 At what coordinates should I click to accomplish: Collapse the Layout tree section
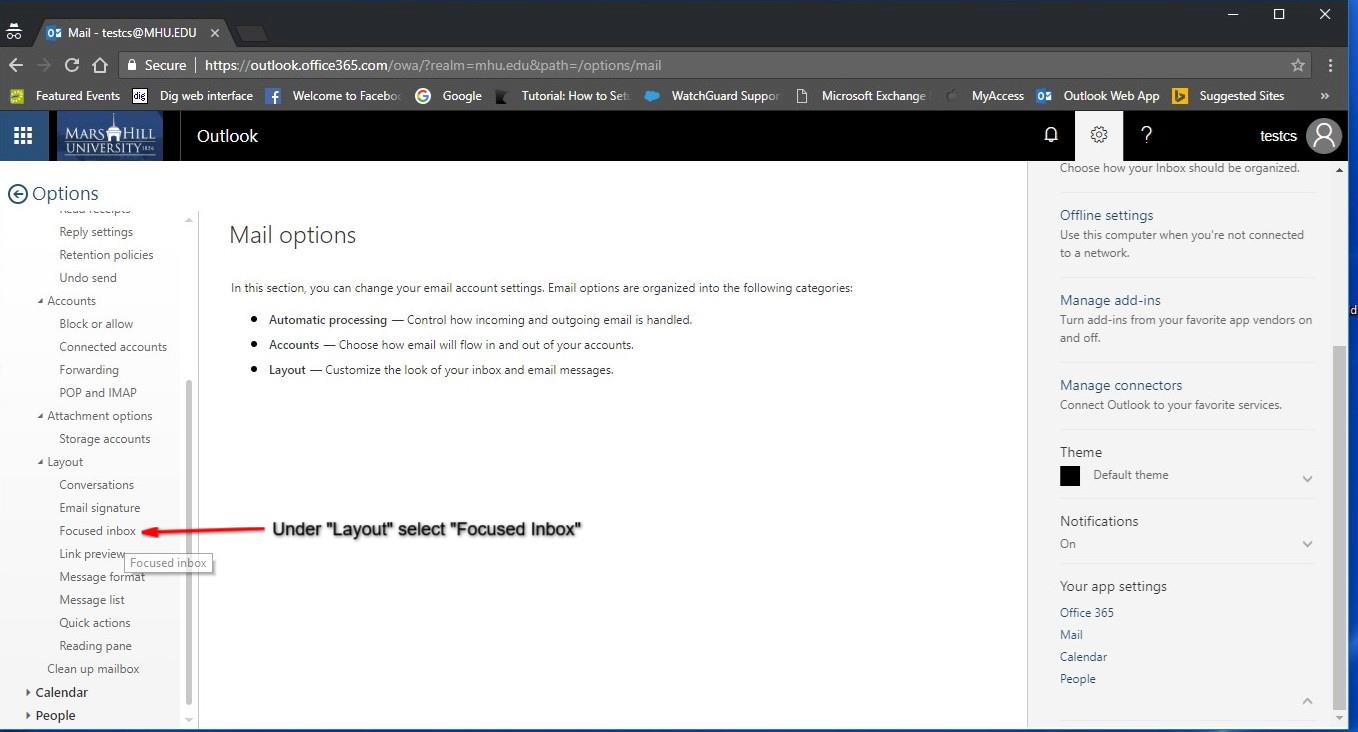click(41, 462)
